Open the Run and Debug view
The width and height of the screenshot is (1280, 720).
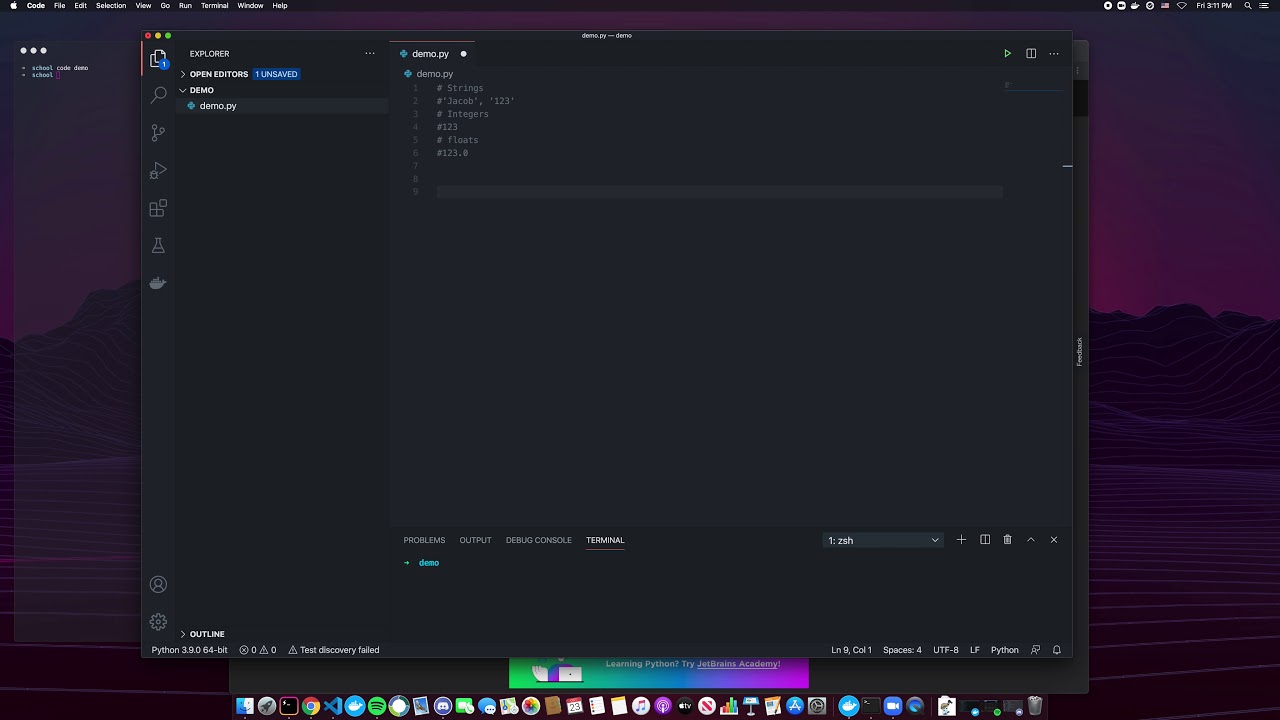coord(158,171)
